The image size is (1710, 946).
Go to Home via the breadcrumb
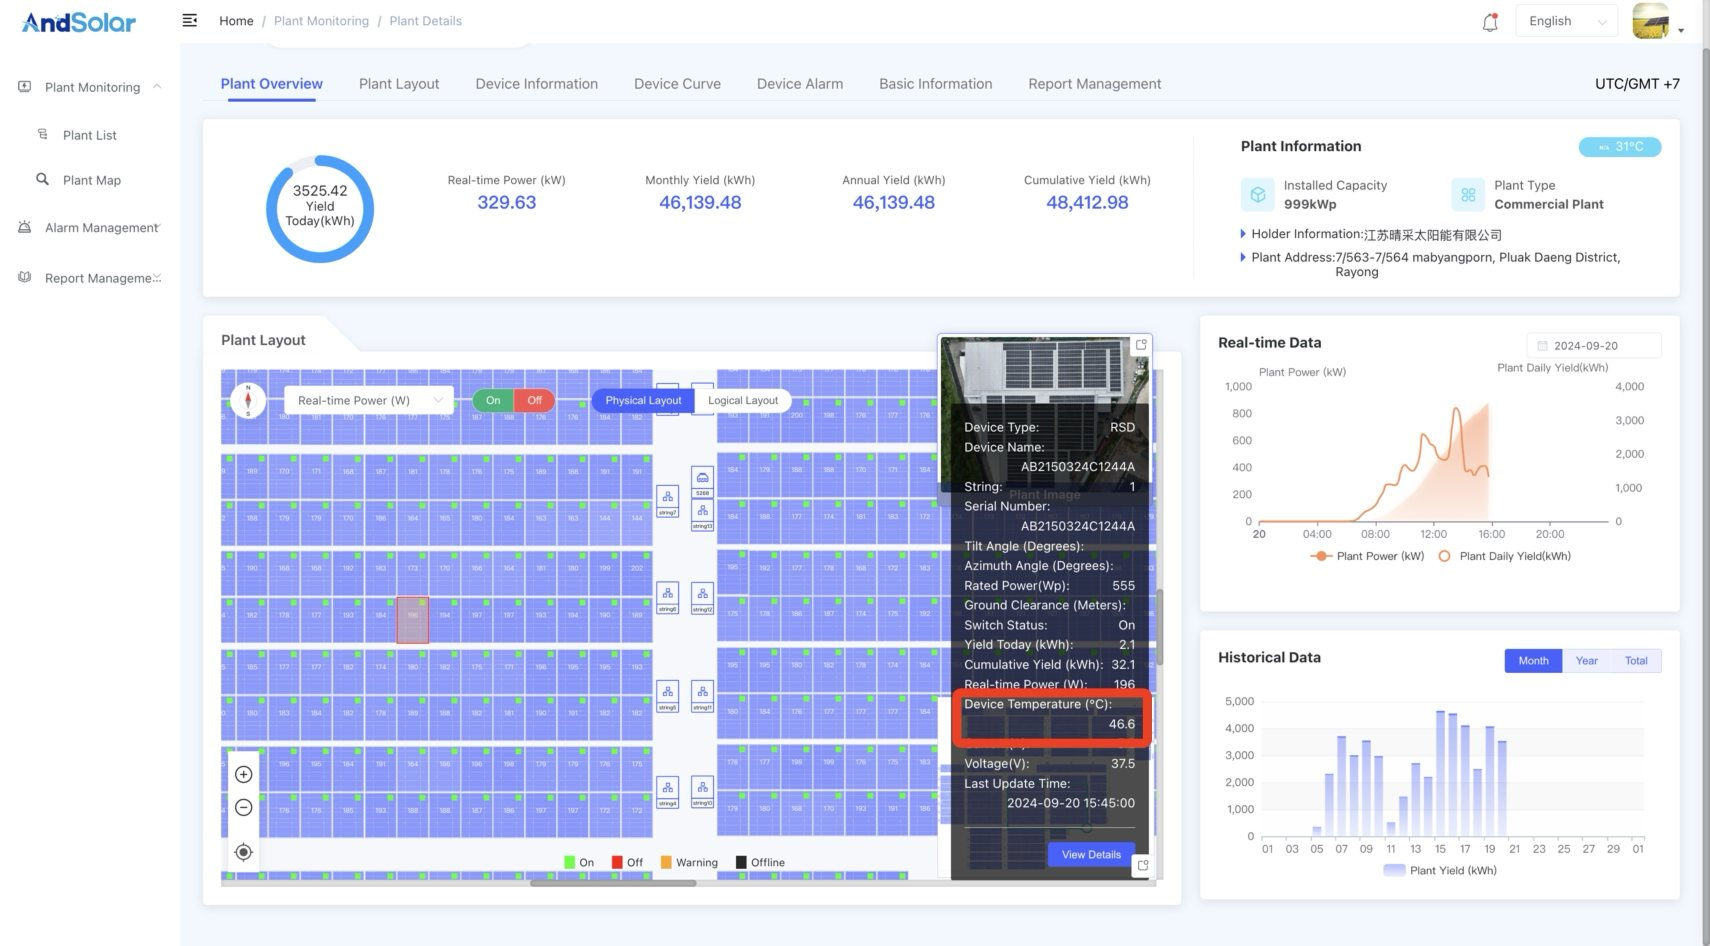pos(236,21)
